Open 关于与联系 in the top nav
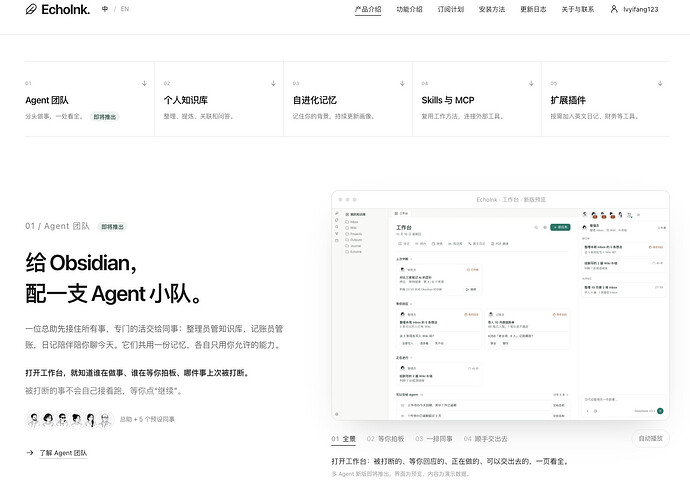The width and height of the screenshot is (690, 491). 578,9
